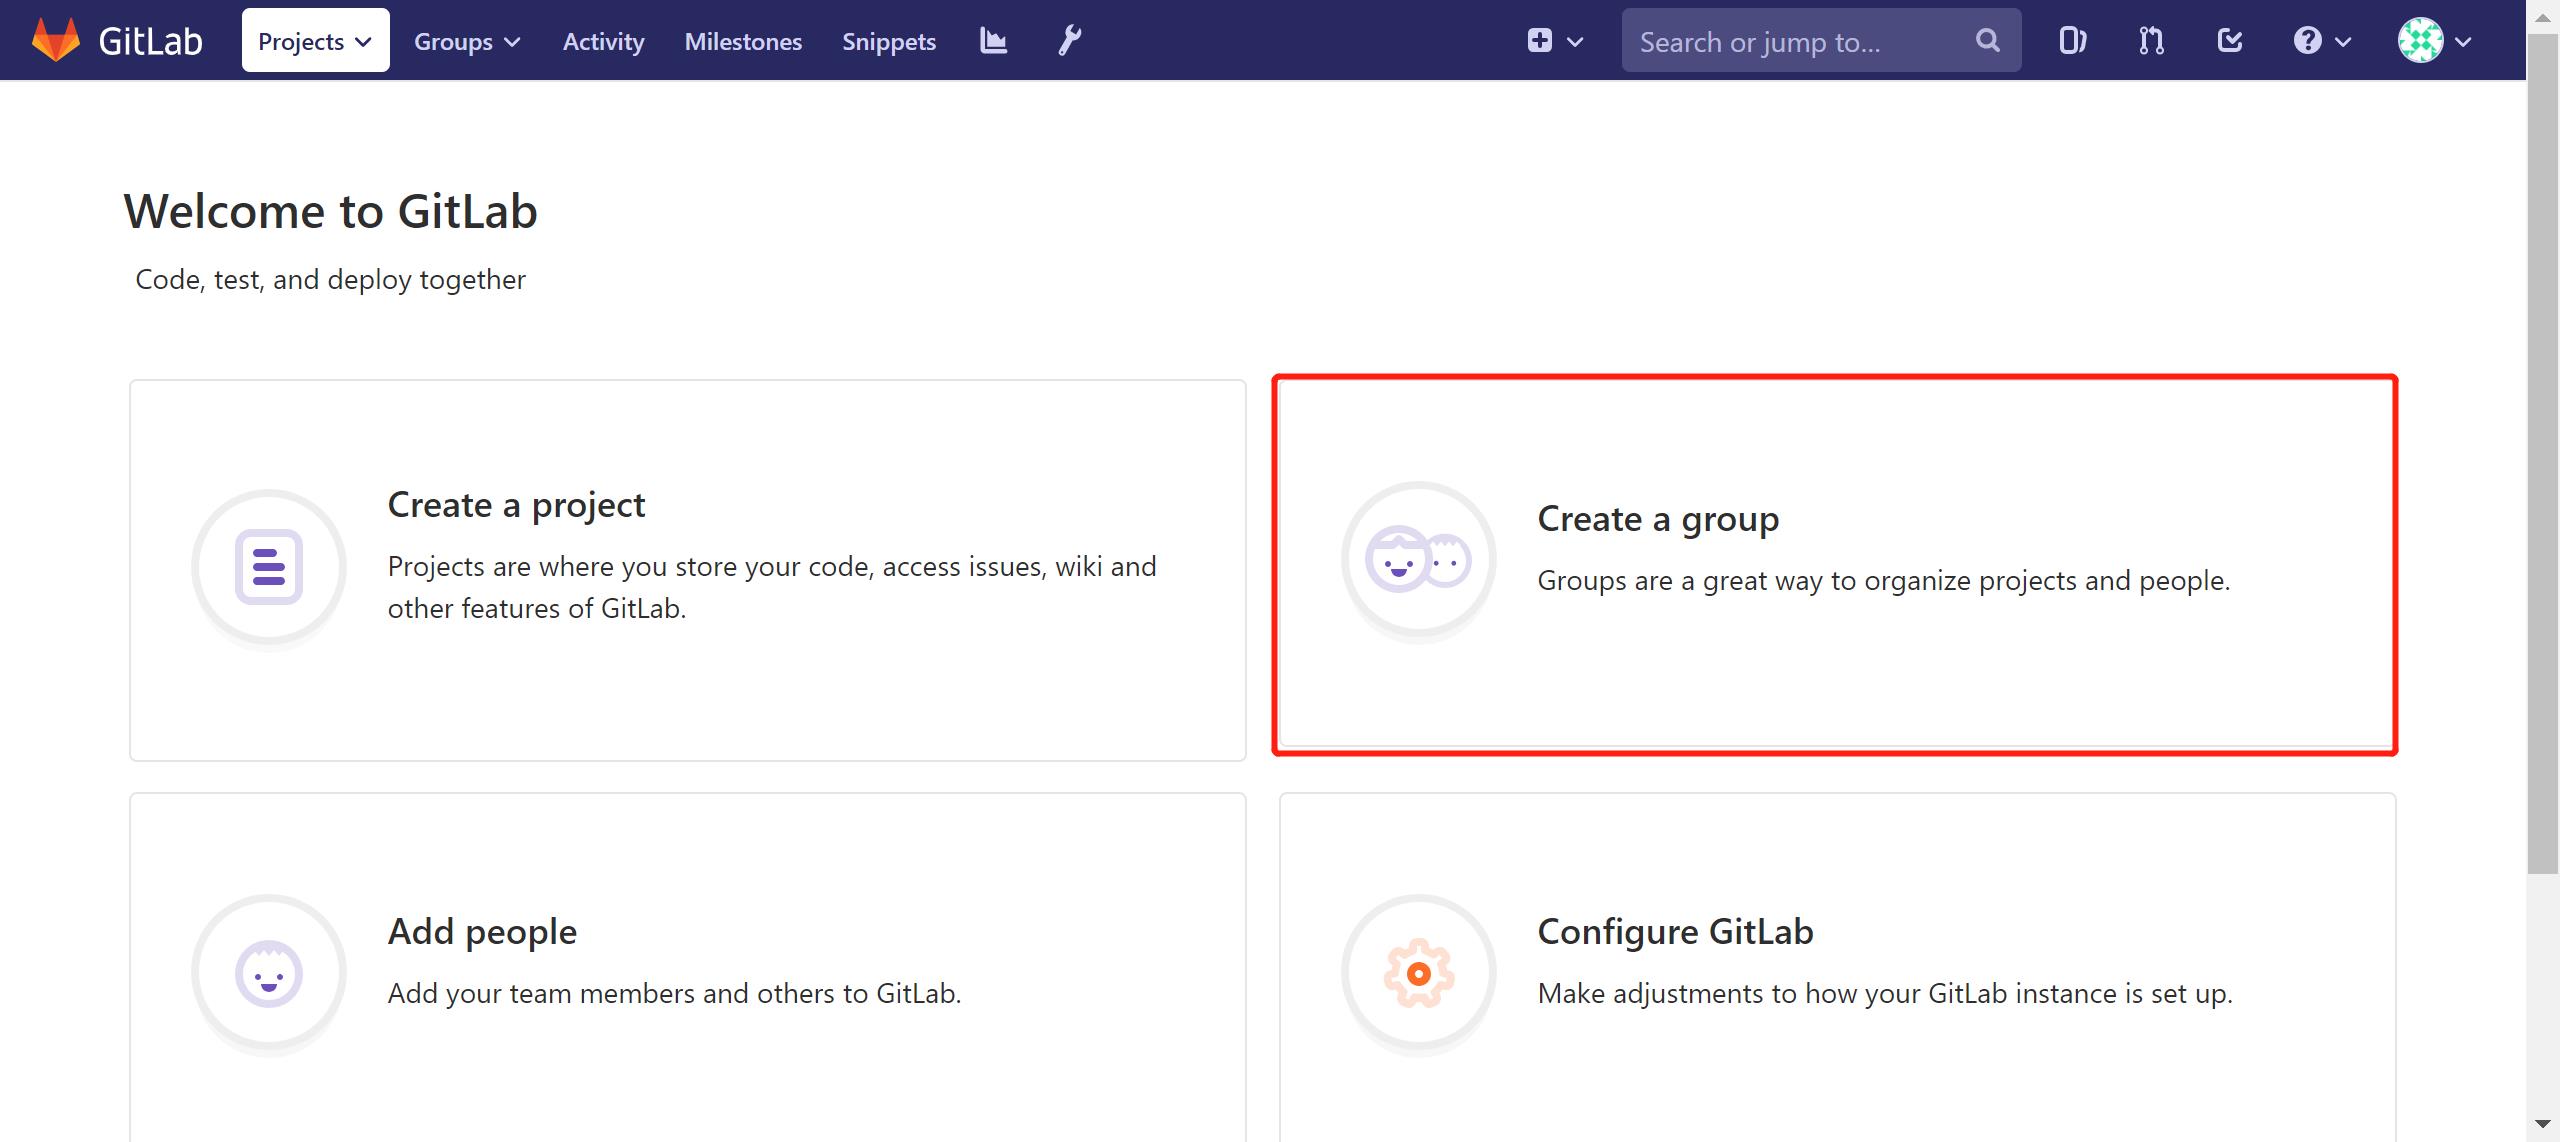
Task: Open the Issues icon in navbar
Action: 2072,41
